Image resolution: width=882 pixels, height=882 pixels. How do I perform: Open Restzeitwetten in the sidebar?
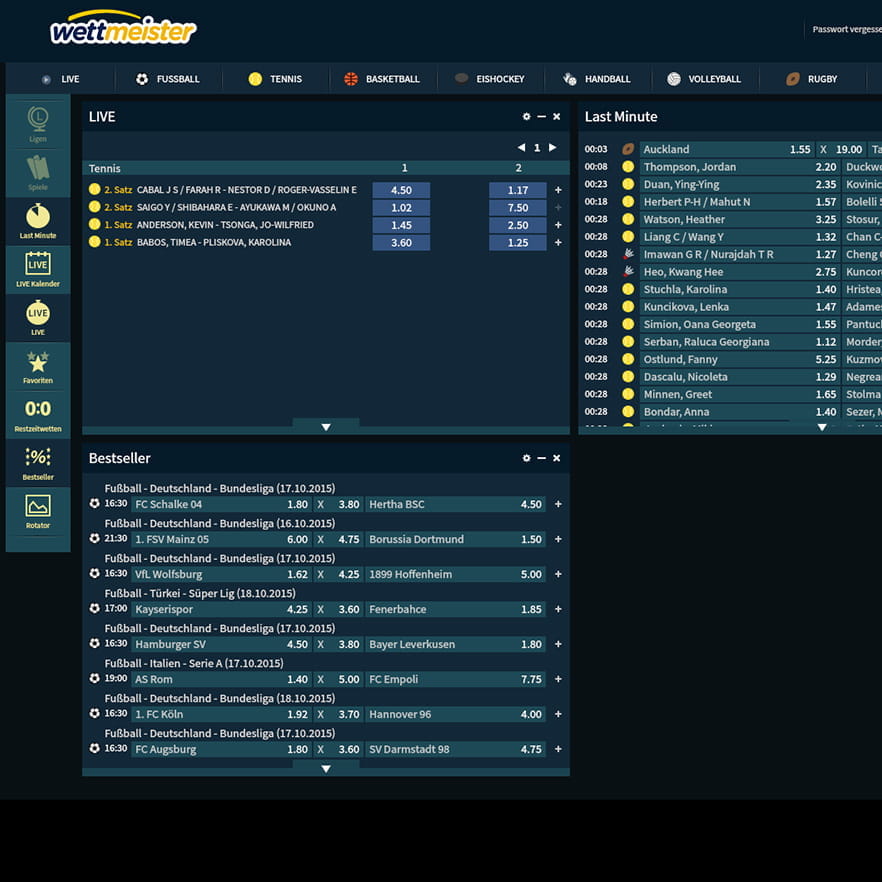click(38, 414)
